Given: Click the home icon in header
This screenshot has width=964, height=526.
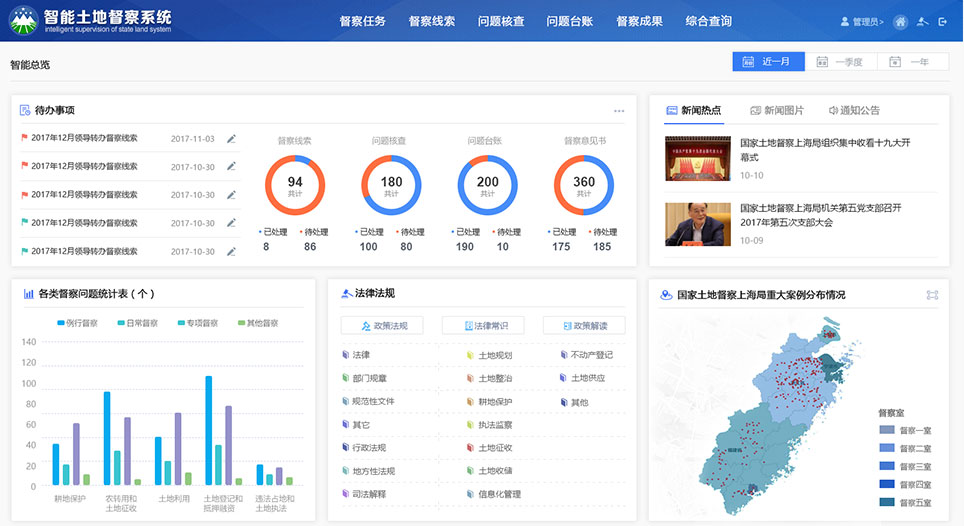Looking at the screenshot, I should [901, 21].
